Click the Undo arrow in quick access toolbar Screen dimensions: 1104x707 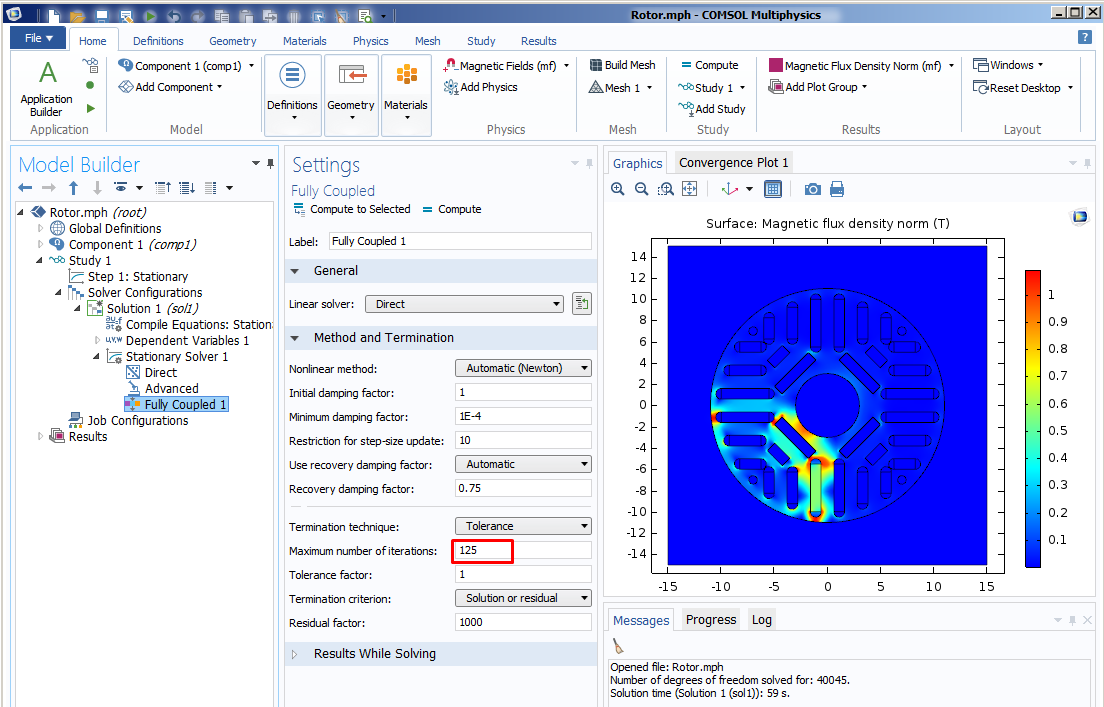coord(173,15)
